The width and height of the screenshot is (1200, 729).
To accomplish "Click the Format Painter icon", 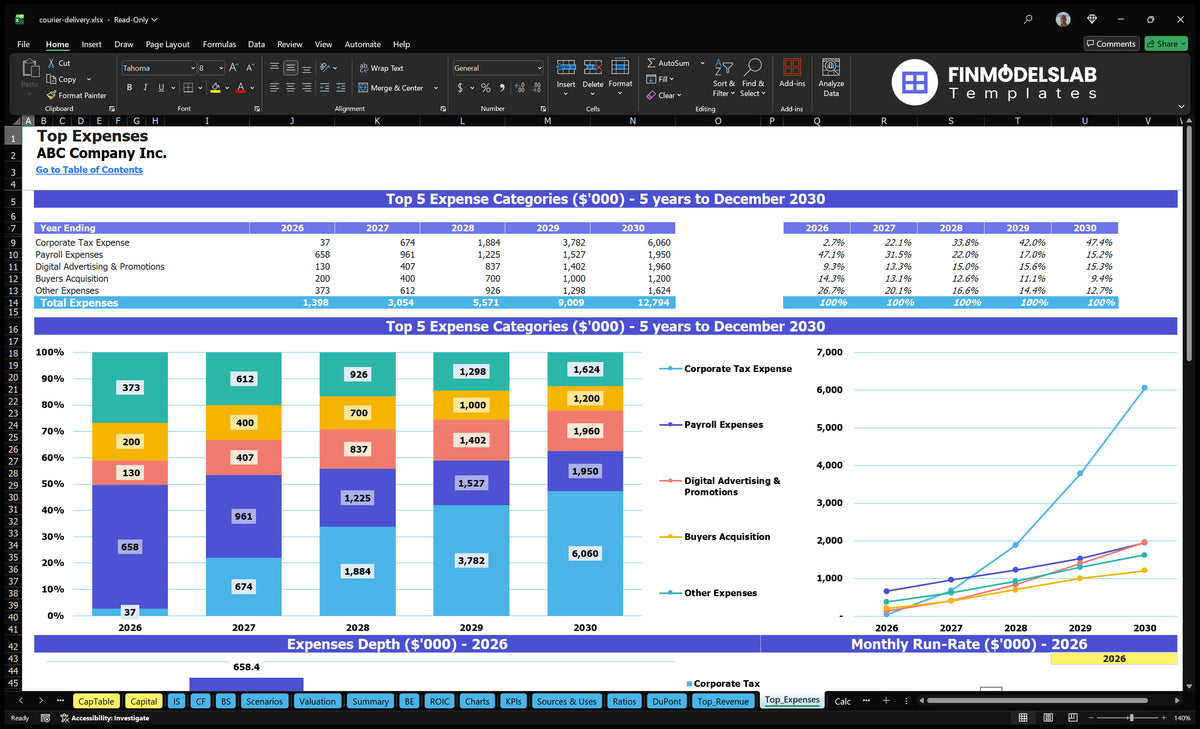I will 51,95.
